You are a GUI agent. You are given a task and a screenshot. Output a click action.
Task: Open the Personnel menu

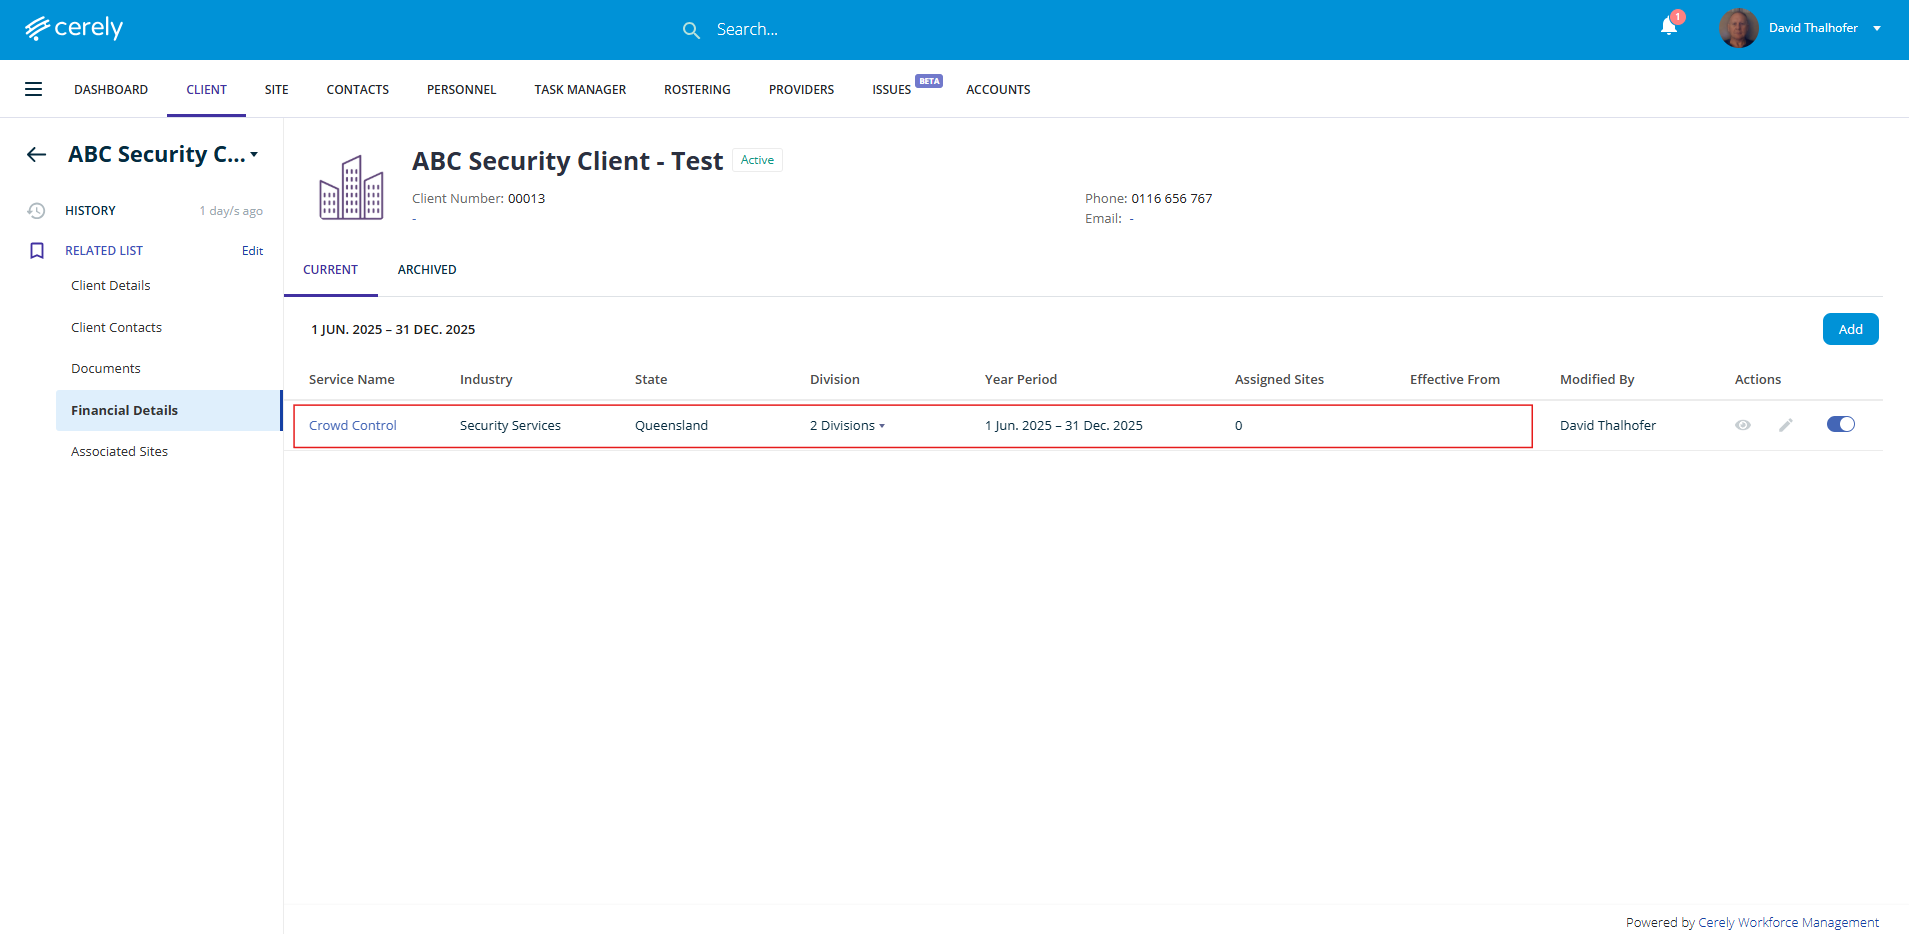[x=461, y=89]
